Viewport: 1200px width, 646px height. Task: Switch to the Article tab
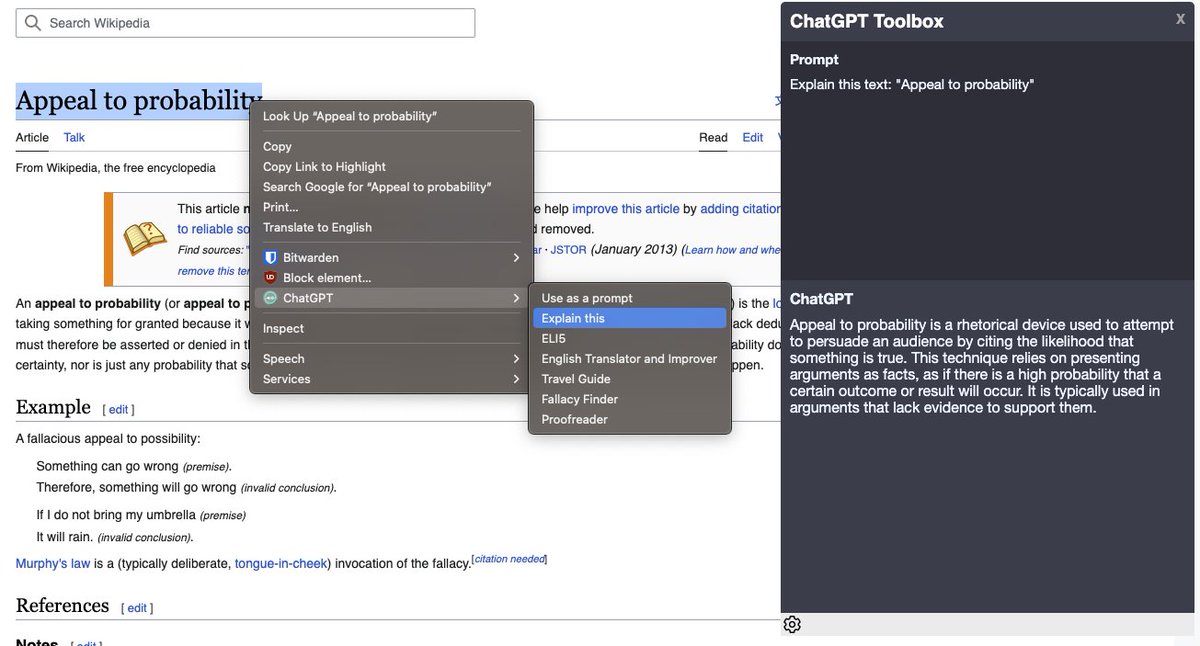point(32,138)
